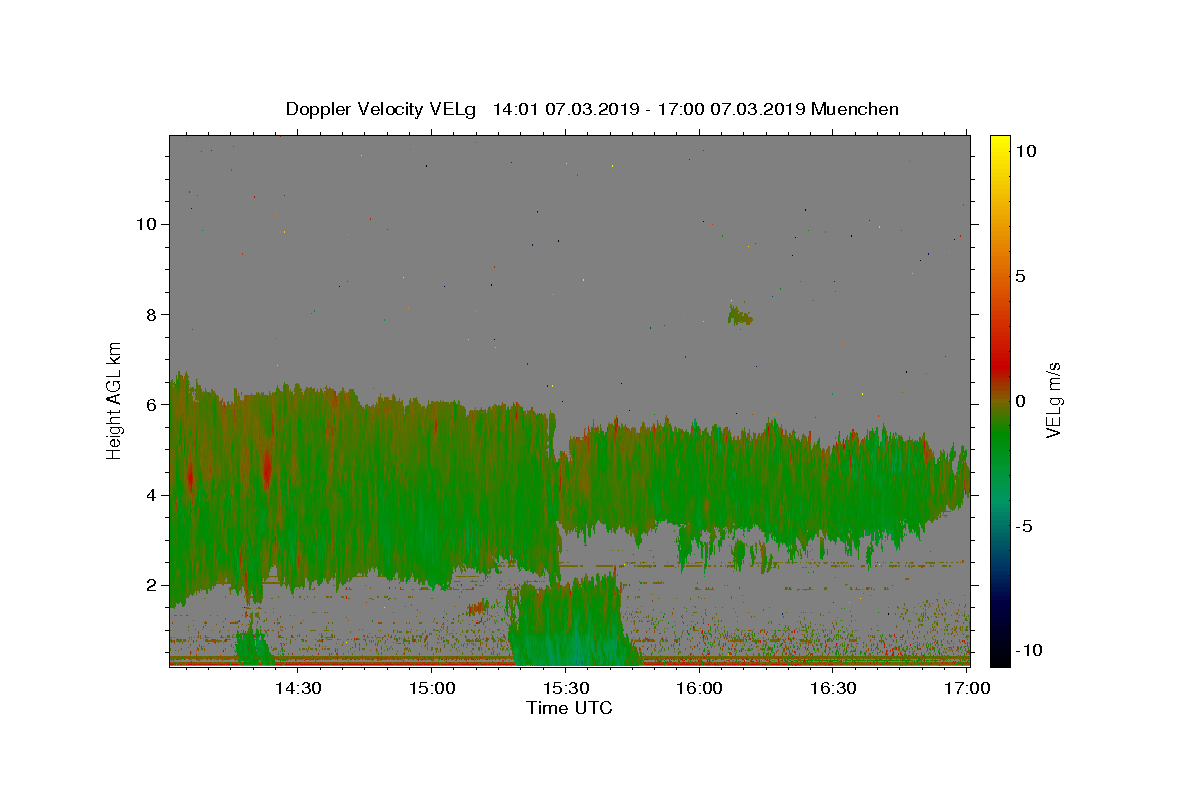
Task: Click the 'Muenchen' station name in title
Action: (x=855, y=109)
